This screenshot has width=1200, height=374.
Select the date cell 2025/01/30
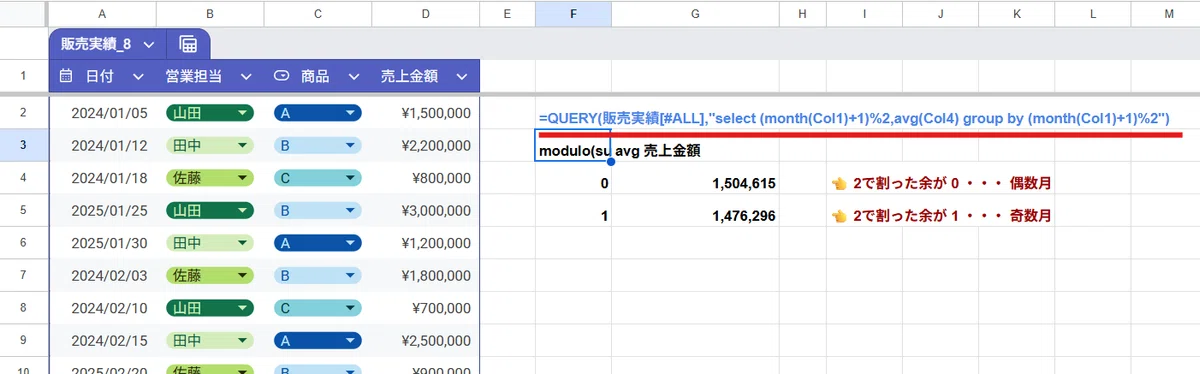pos(103,242)
